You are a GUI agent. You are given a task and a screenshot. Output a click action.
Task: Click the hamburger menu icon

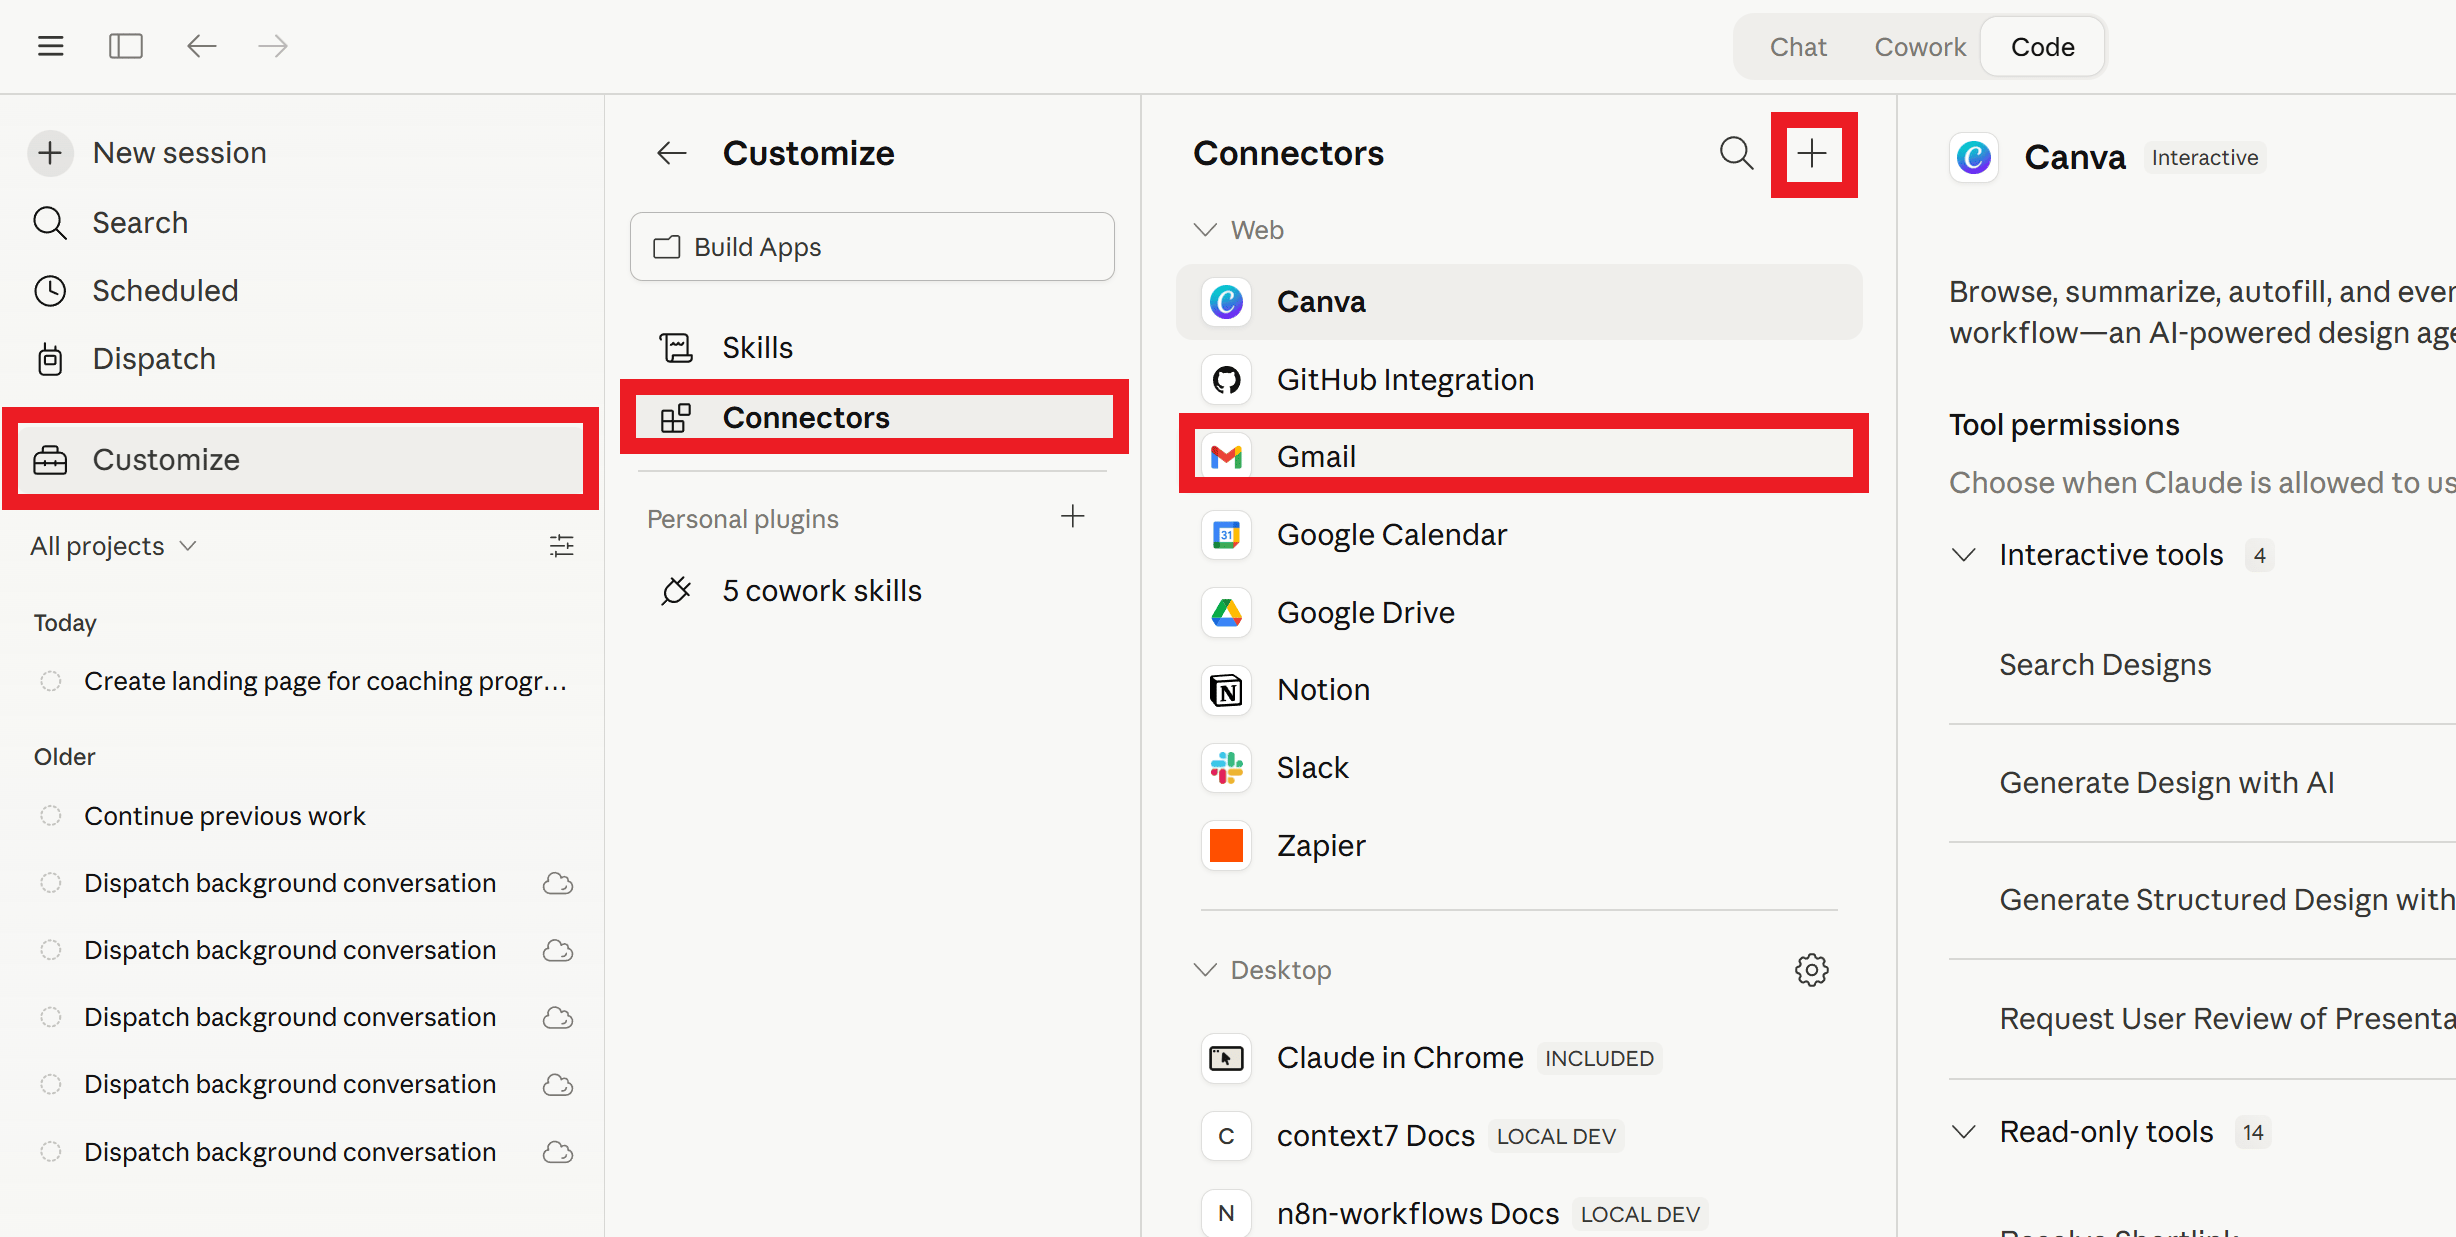click(x=51, y=46)
